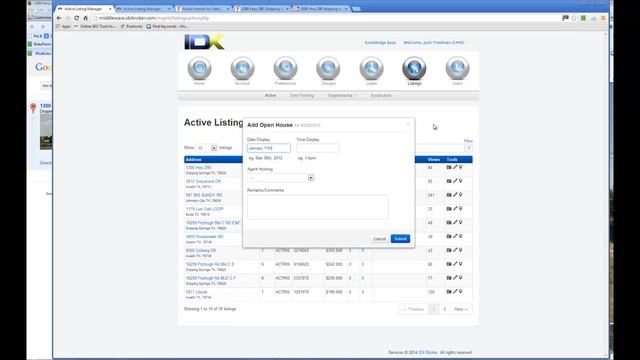640x360 pixels.
Task: Open the Apps bookmark in bookmarks bar
Action: (x=63, y=27)
